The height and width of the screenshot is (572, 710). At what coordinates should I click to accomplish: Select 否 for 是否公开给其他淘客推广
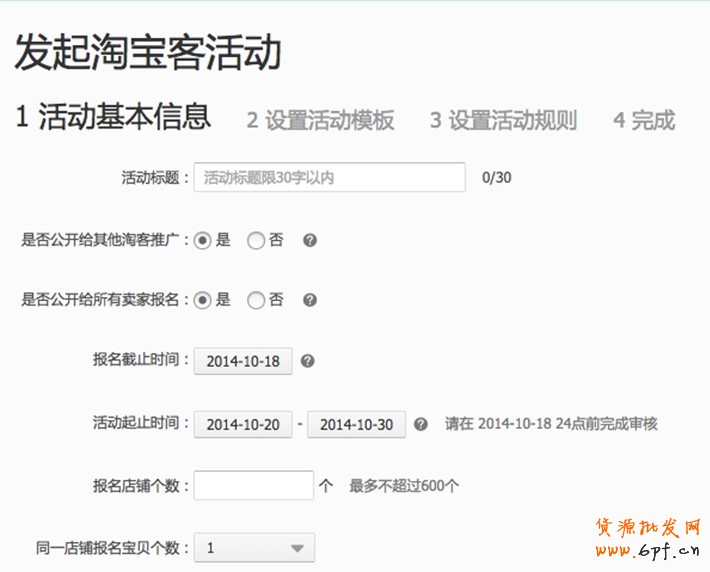click(256, 240)
